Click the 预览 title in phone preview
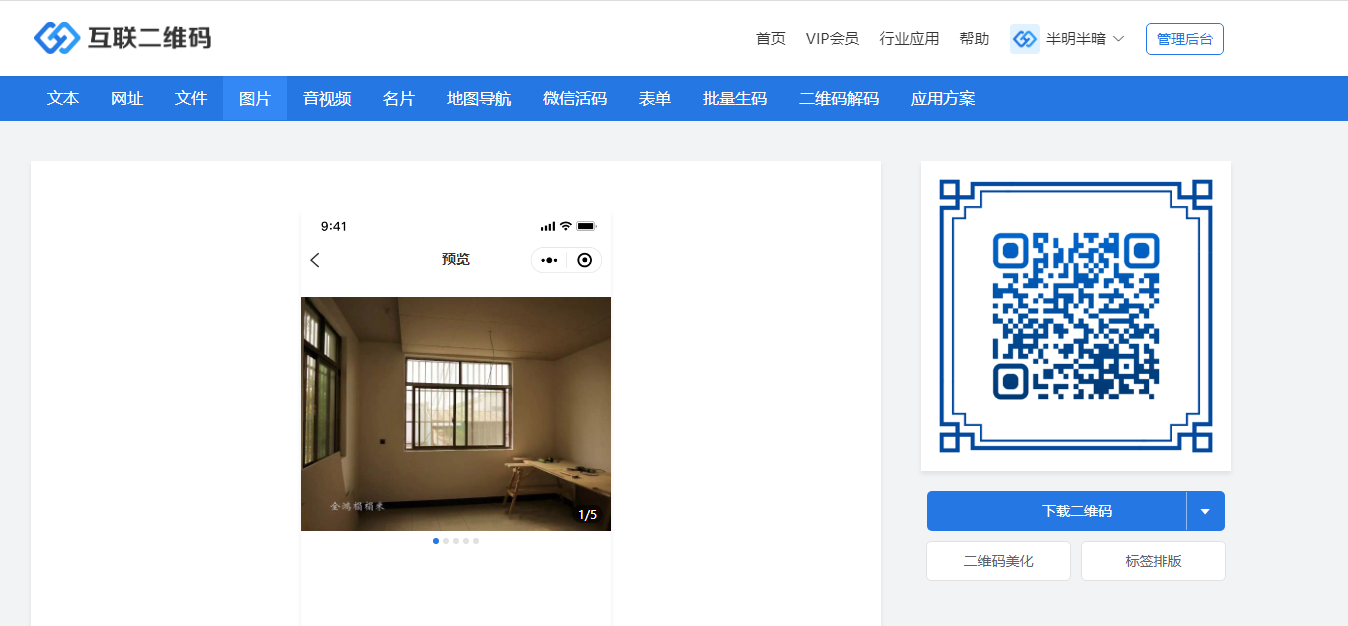 456,259
